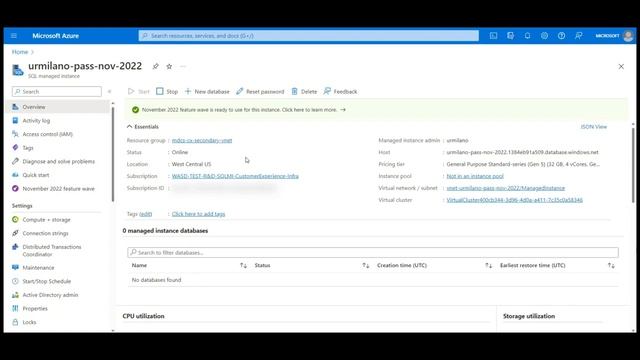Screen dimensions: 640x360
Task: Click Not in an instance pool link
Action: pos(475,176)
